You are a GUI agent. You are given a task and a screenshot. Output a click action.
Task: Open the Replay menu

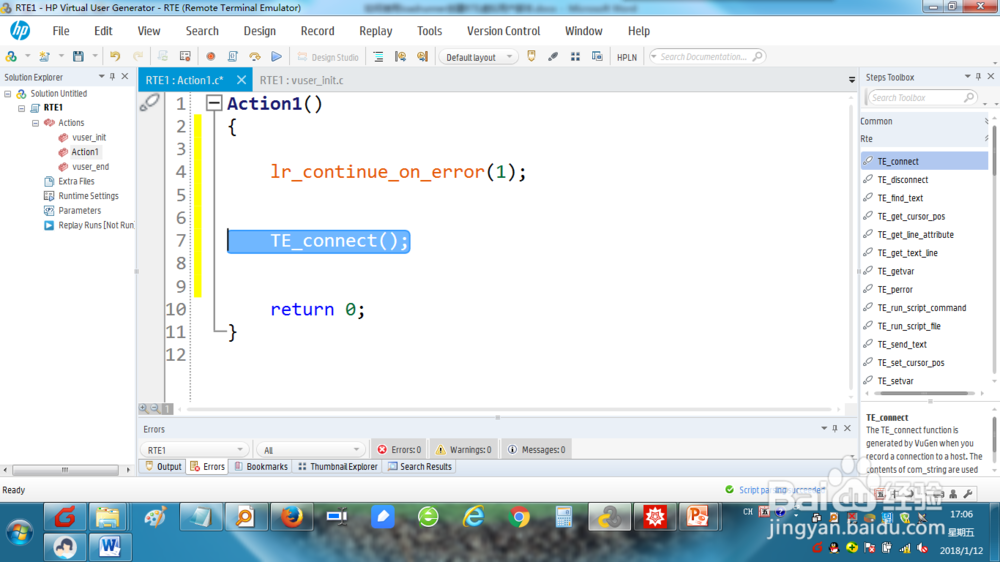pyautogui.click(x=376, y=31)
